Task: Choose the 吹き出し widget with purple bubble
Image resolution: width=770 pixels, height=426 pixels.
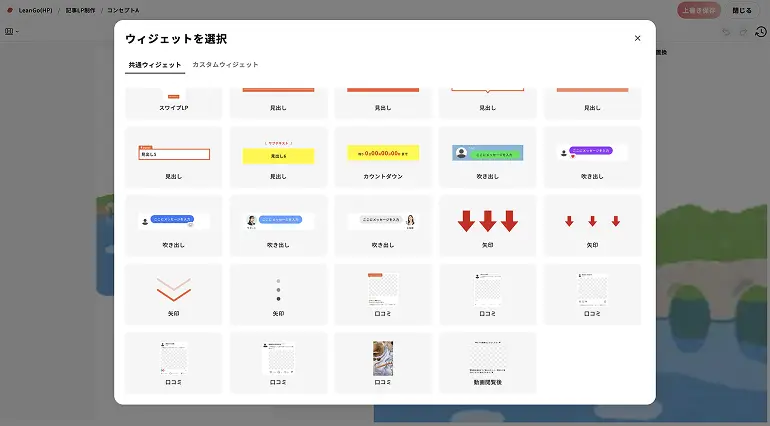Action: [592, 157]
